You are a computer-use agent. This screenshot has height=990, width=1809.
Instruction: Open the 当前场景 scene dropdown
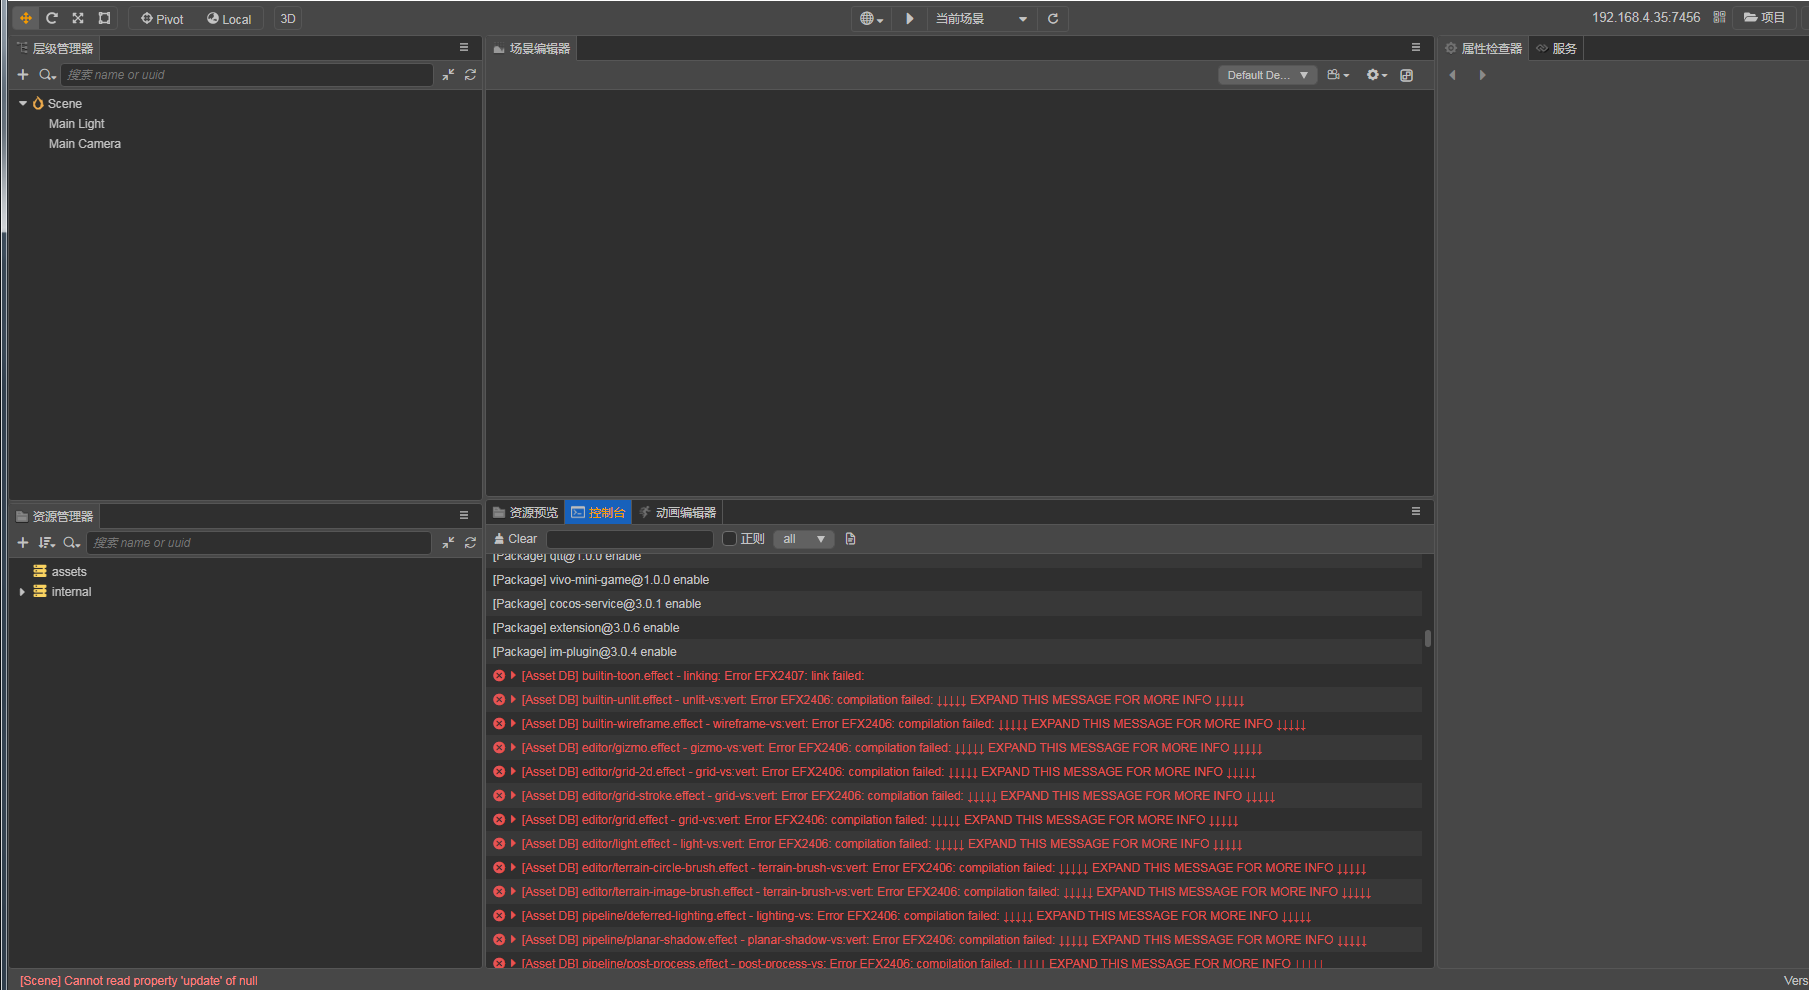981,19
